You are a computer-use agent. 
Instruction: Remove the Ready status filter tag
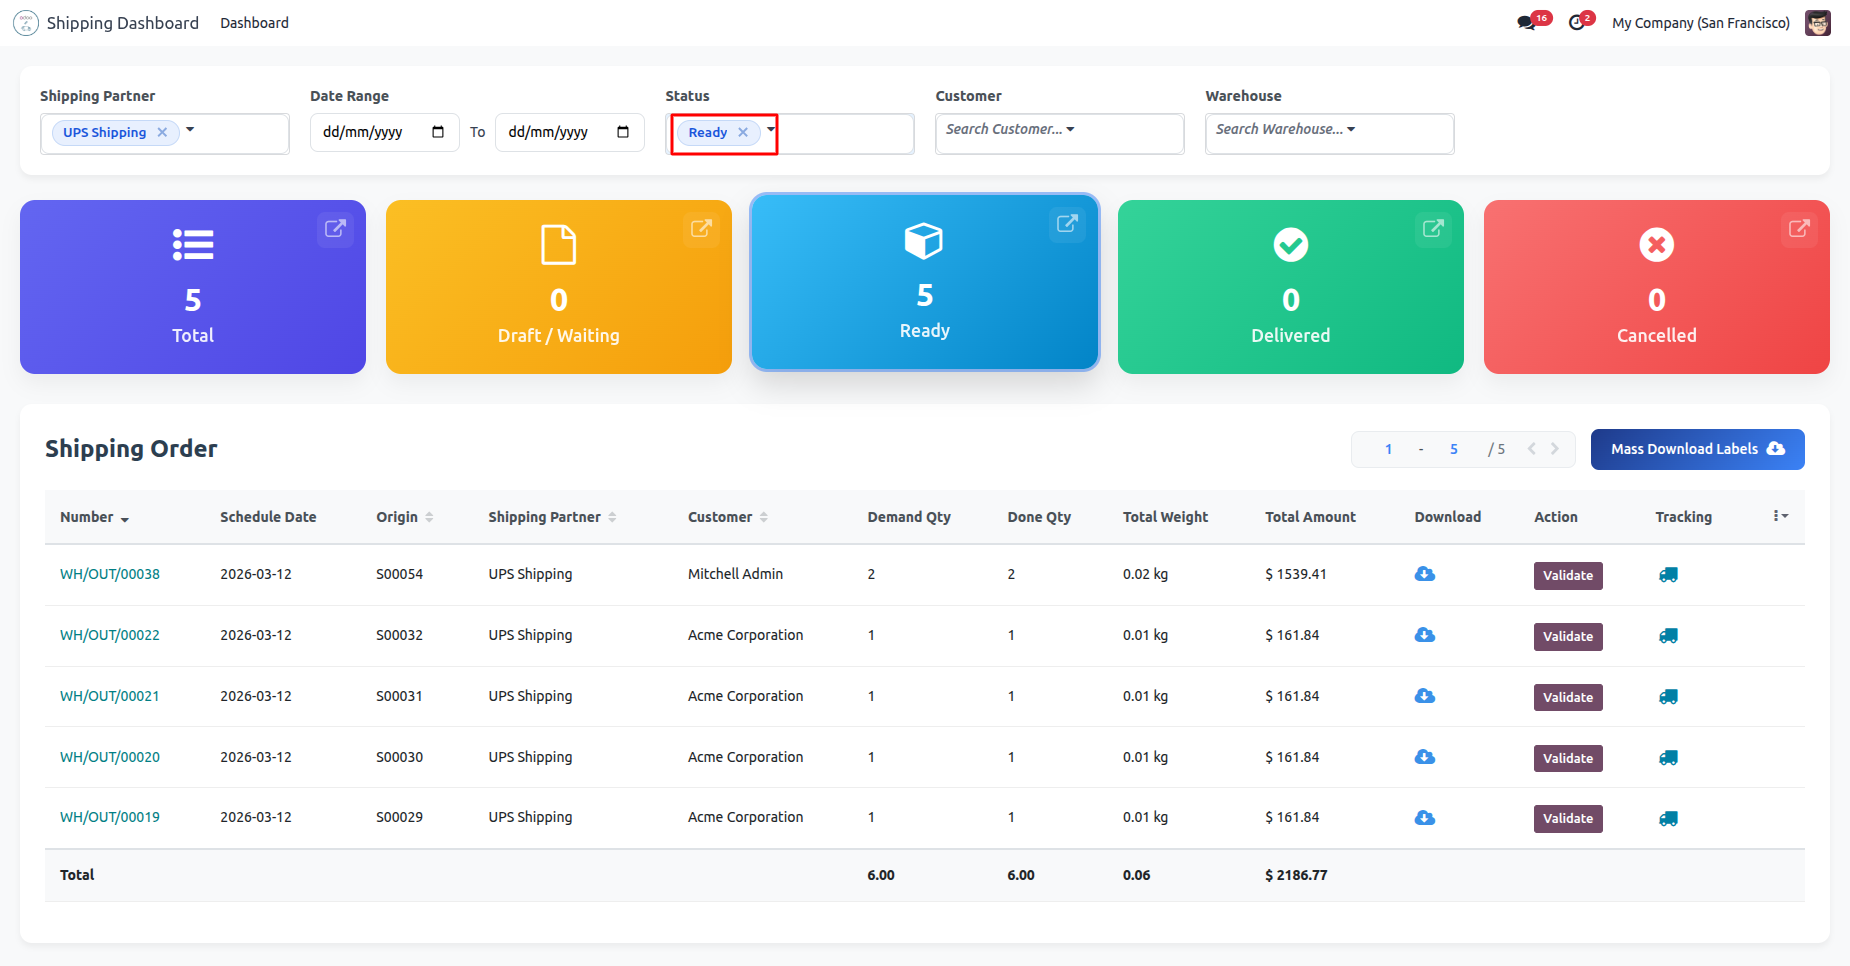[x=743, y=133]
